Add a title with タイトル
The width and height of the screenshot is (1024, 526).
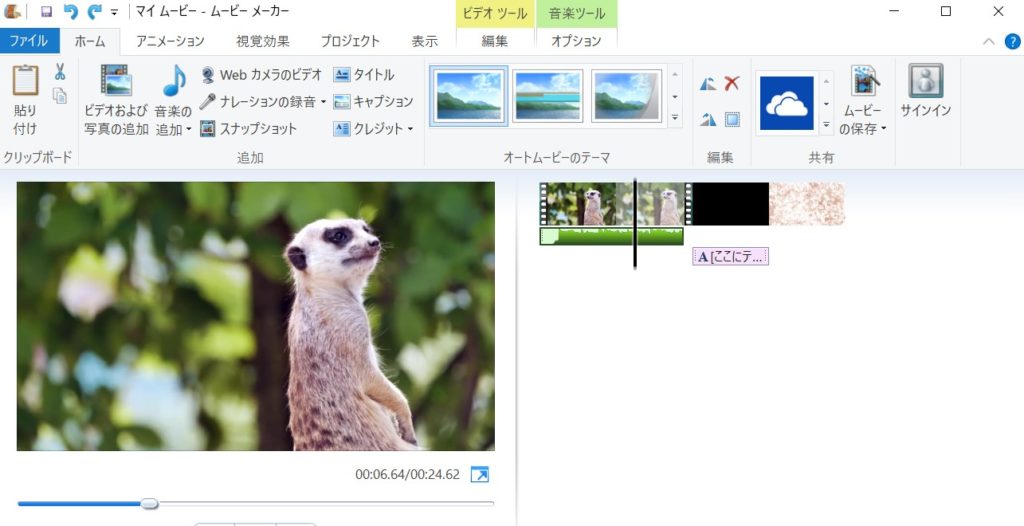point(364,74)
